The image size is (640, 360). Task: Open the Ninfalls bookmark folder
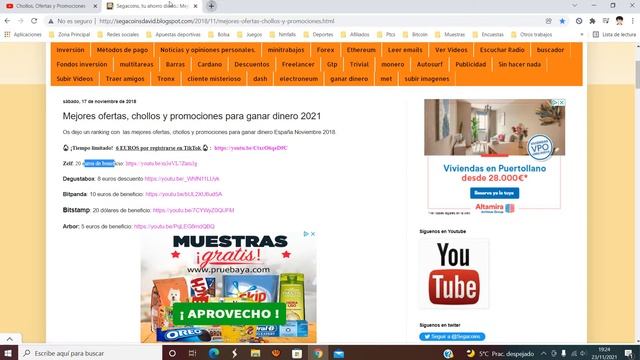click(282, 35)
